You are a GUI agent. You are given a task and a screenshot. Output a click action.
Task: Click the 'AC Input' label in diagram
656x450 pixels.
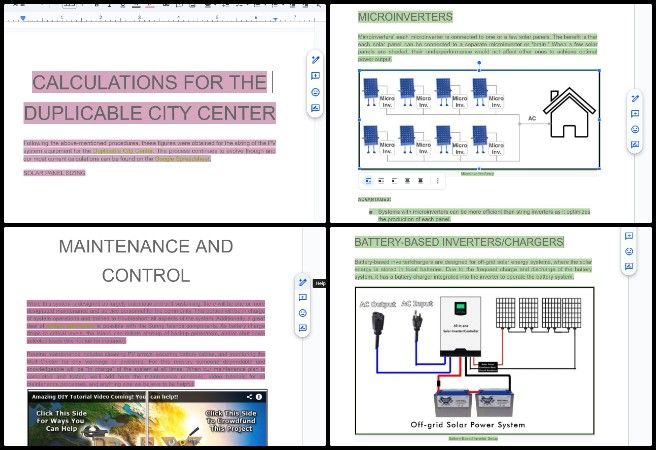(x=417, y=304)
